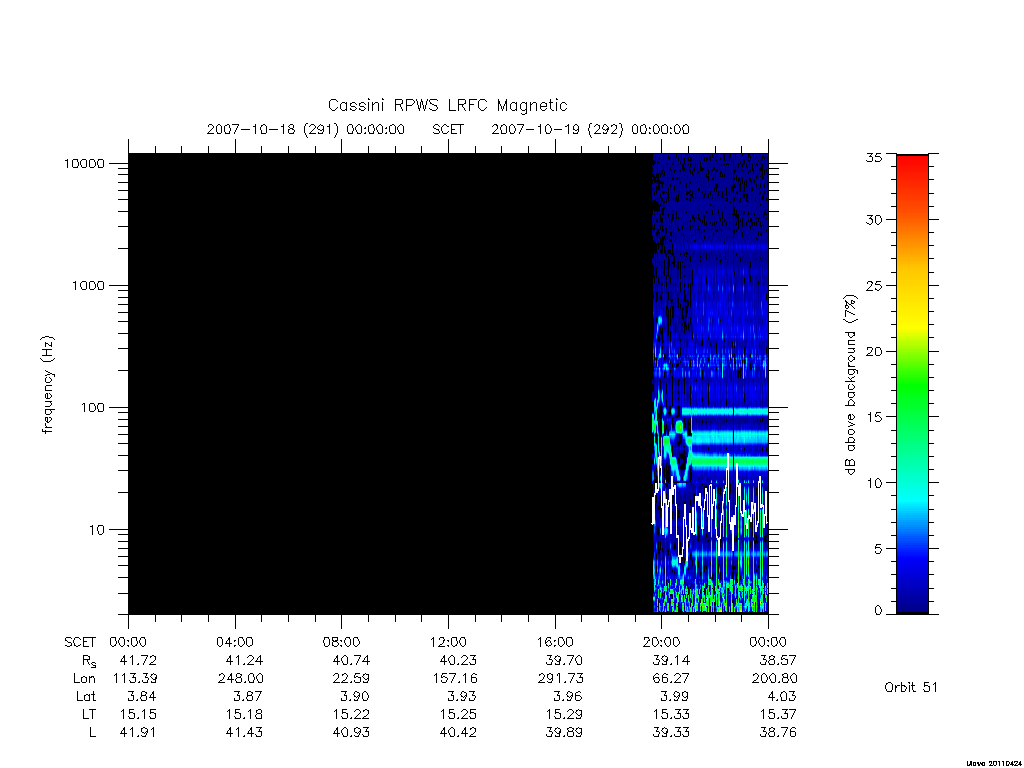Click the color bar gradient scale
Viewport: 1024px width, 768px height.
click(x=912, y=384)
